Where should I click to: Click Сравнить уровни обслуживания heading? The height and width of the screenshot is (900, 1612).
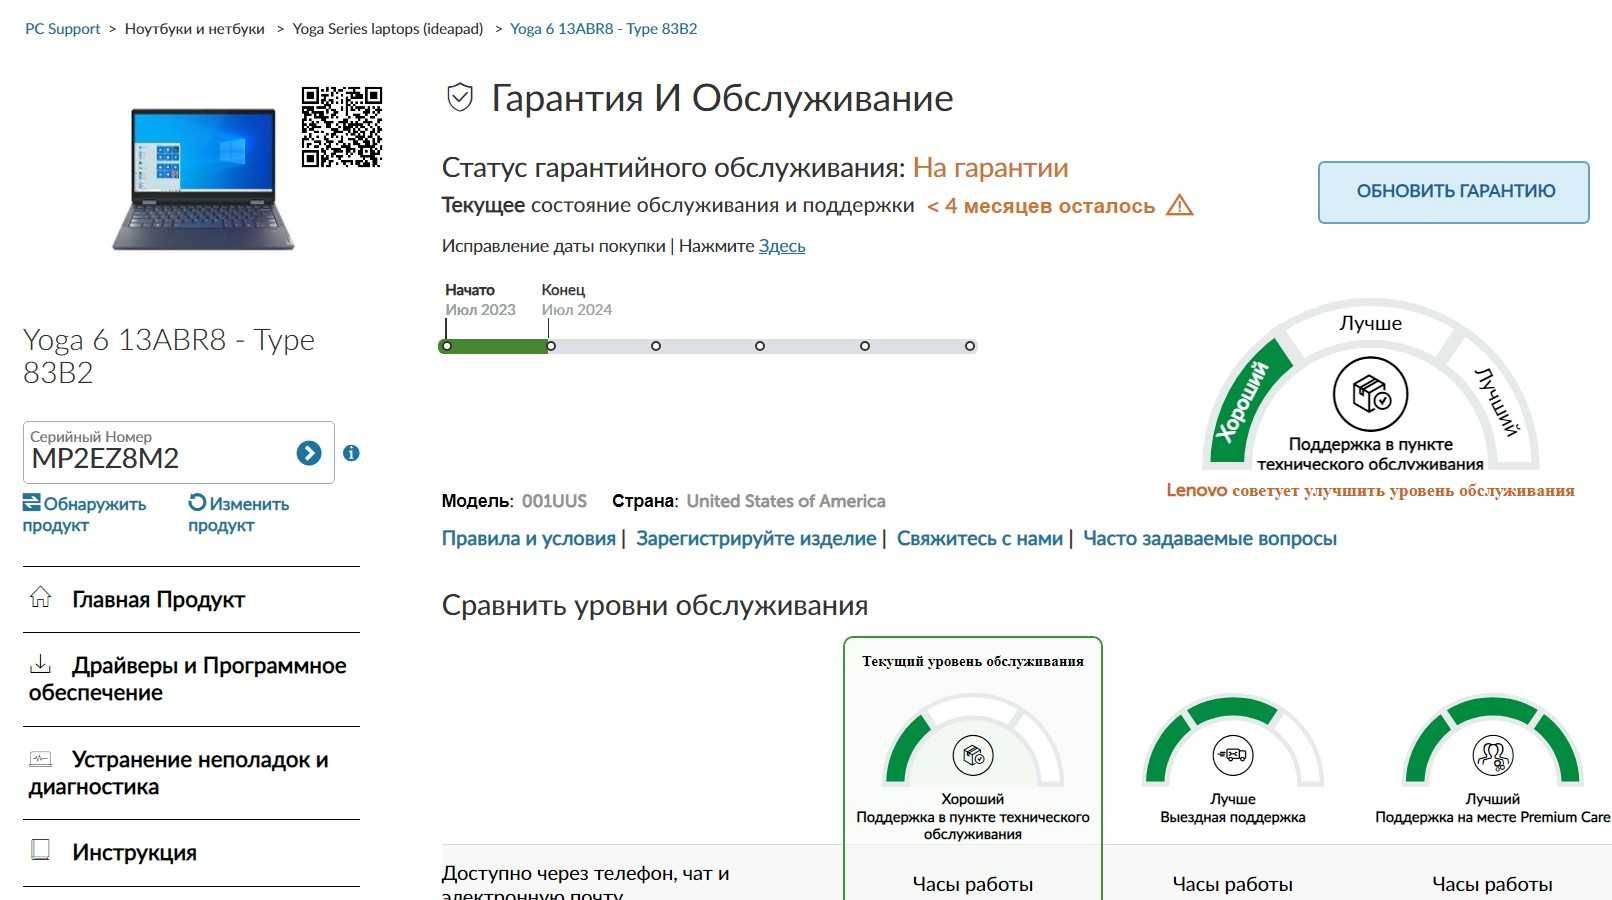[655, 605]
